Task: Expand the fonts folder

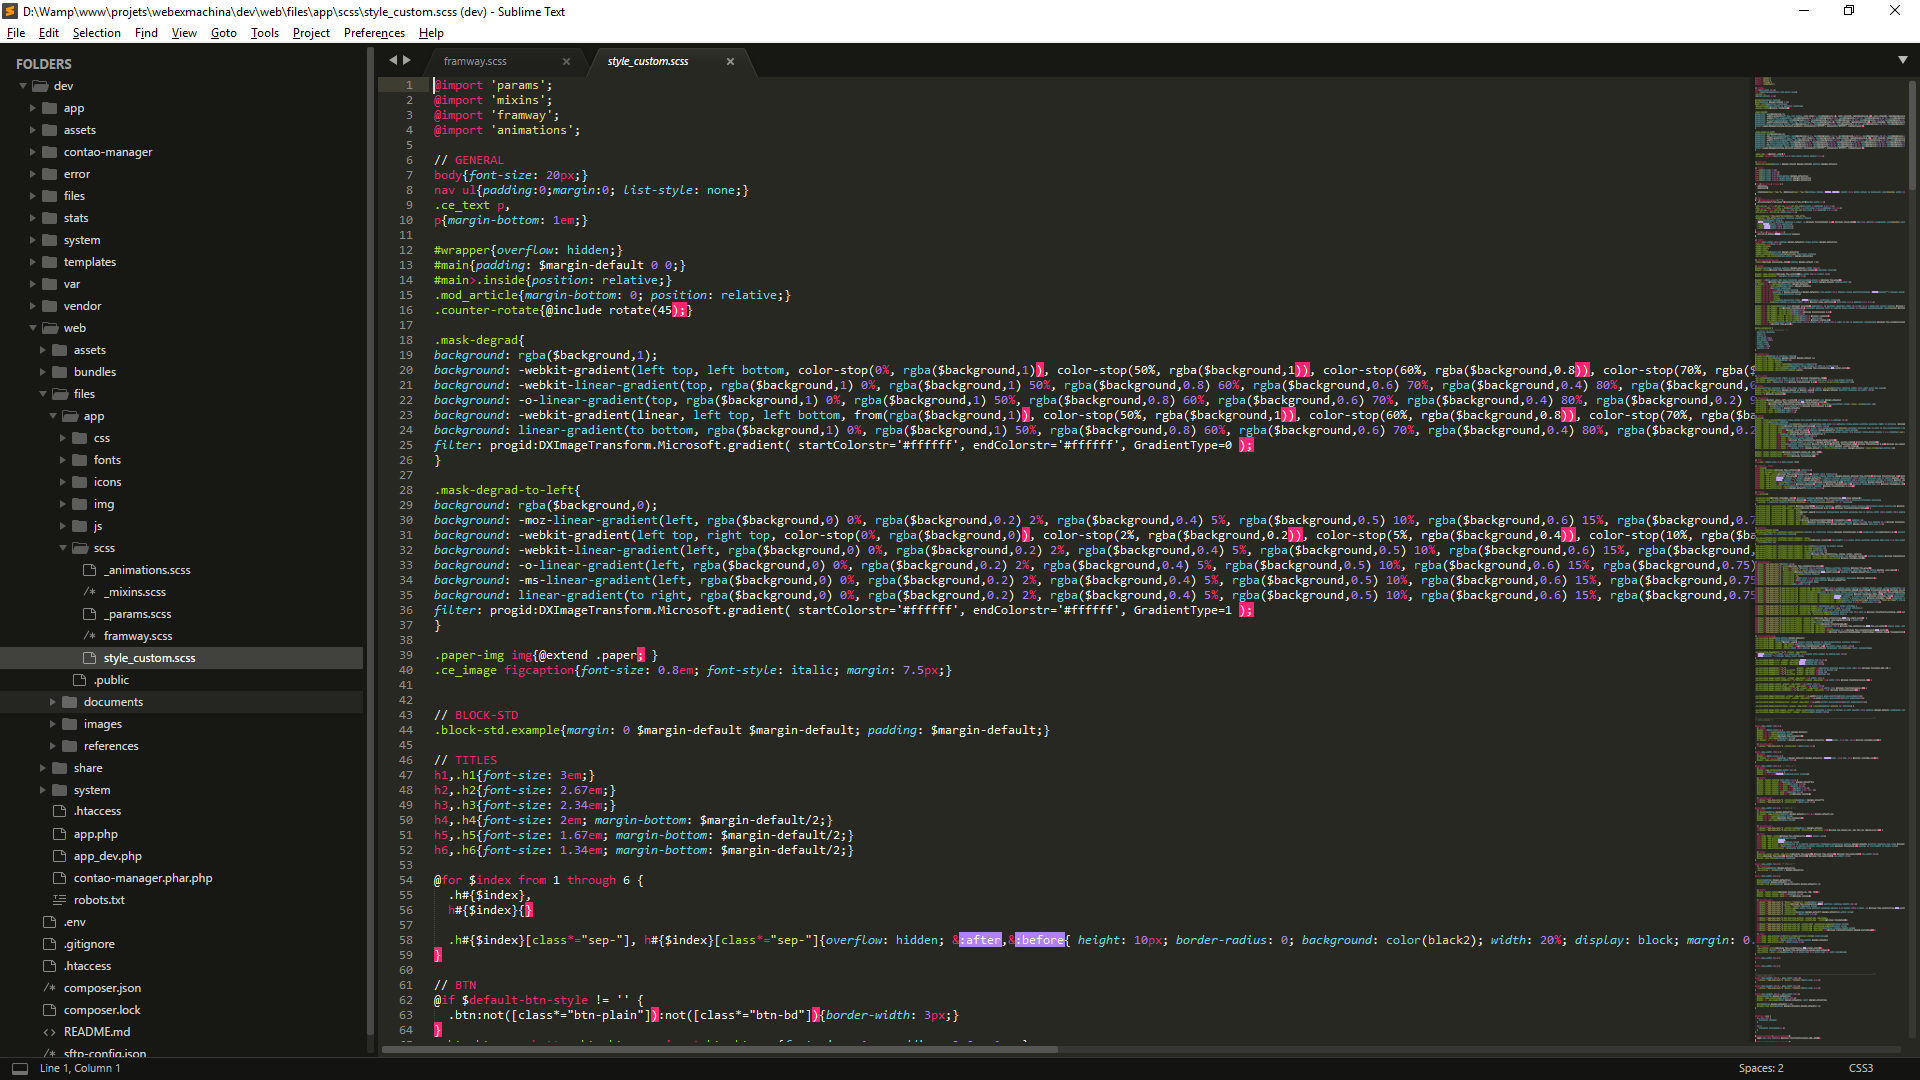Action: click(x=63, y=460)
